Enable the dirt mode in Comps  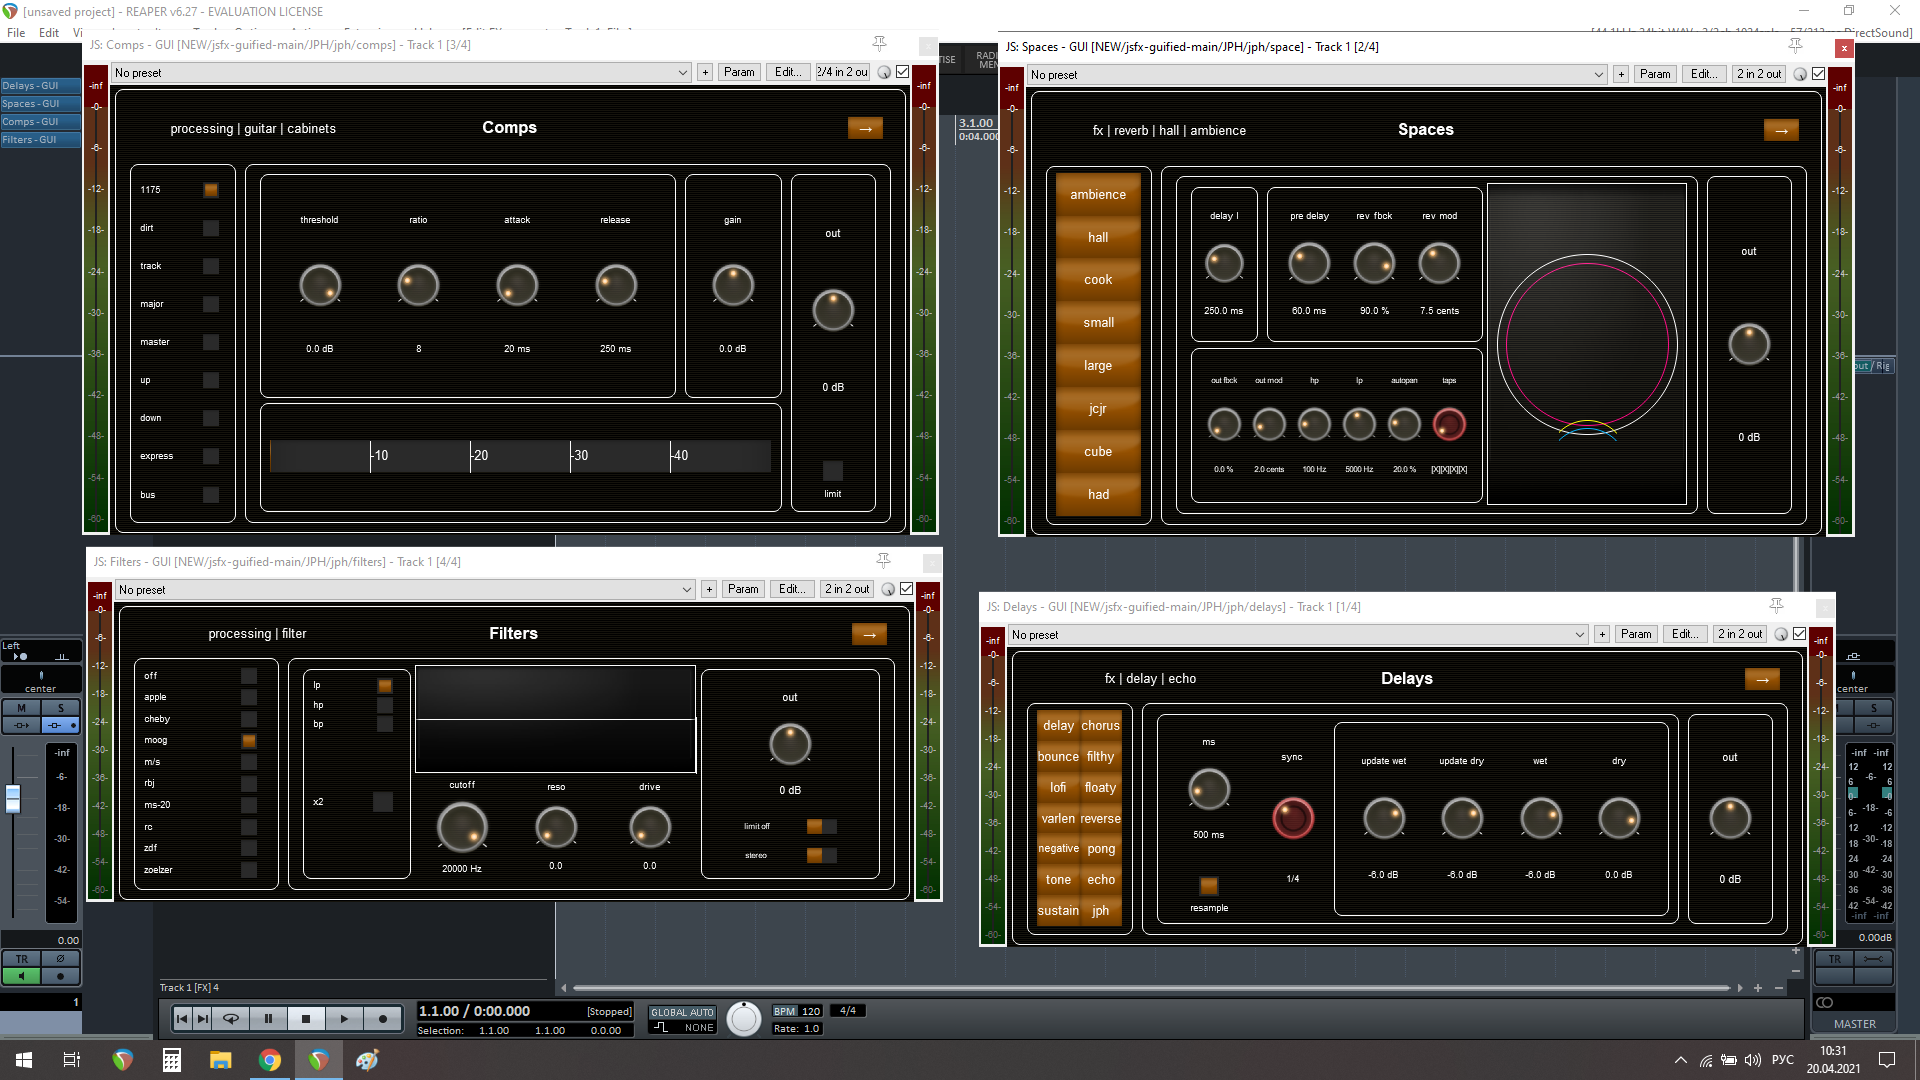[x=211, y=228]
